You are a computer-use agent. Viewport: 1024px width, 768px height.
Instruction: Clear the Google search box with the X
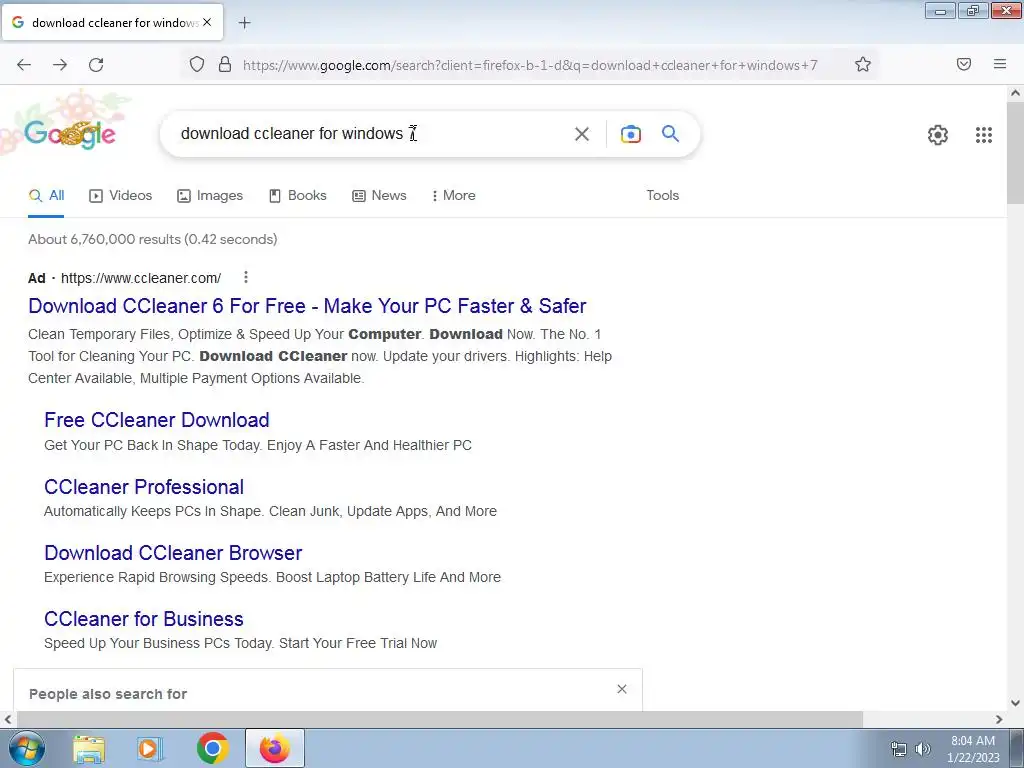point(582,134)
